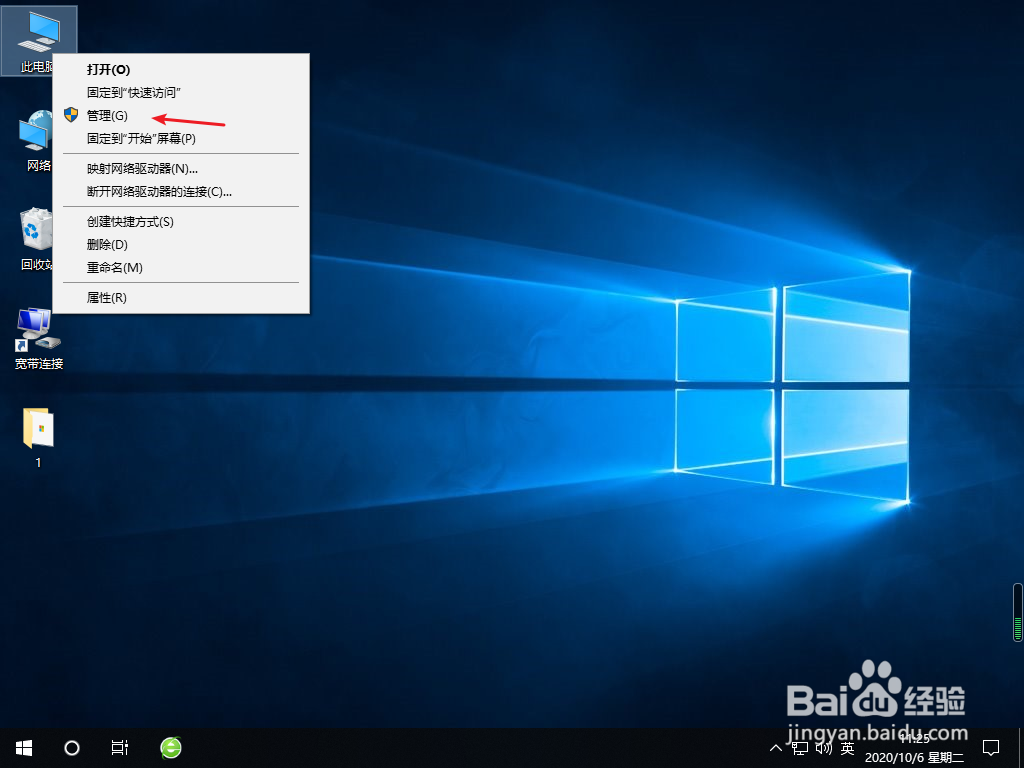
Task: Select the This PC desktop icon
Action: click(38, 40)
